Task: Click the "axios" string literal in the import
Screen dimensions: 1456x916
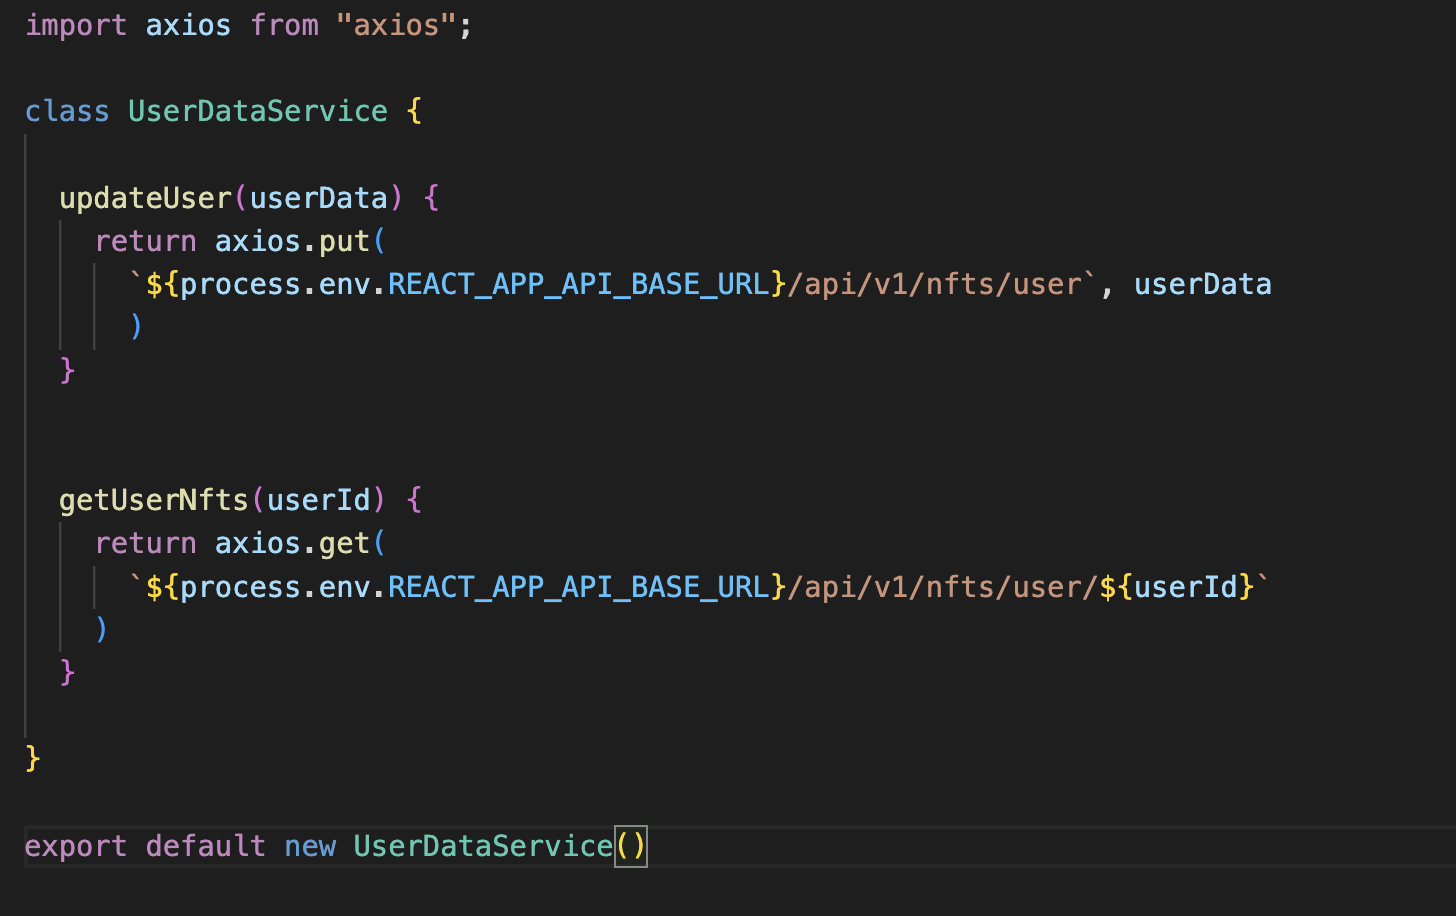Action: (396, 24)
